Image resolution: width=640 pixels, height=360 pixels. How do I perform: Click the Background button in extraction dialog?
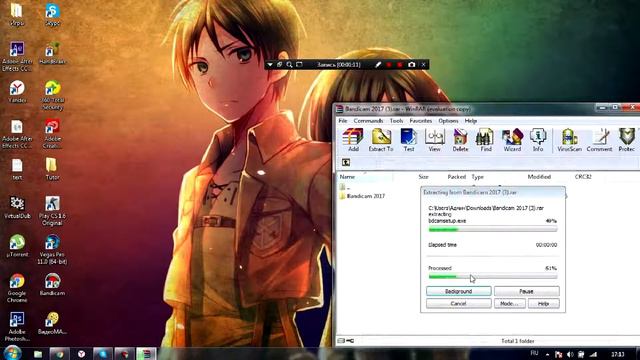458,291
